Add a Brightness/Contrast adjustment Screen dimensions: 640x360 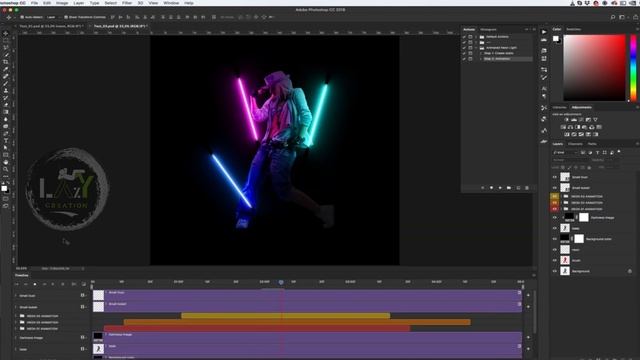coord(567,120)
